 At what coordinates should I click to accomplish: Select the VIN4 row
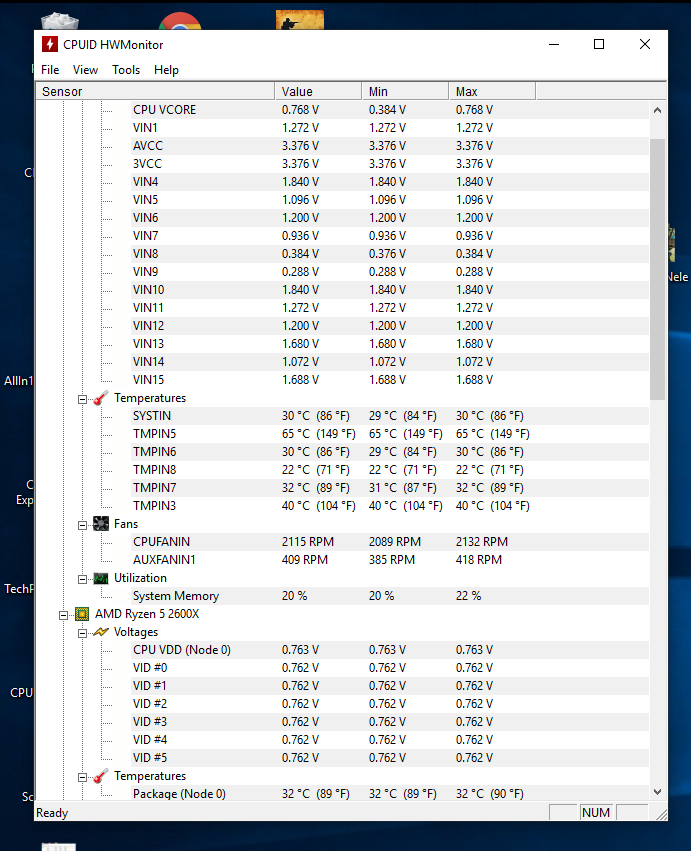pos(390,182)
